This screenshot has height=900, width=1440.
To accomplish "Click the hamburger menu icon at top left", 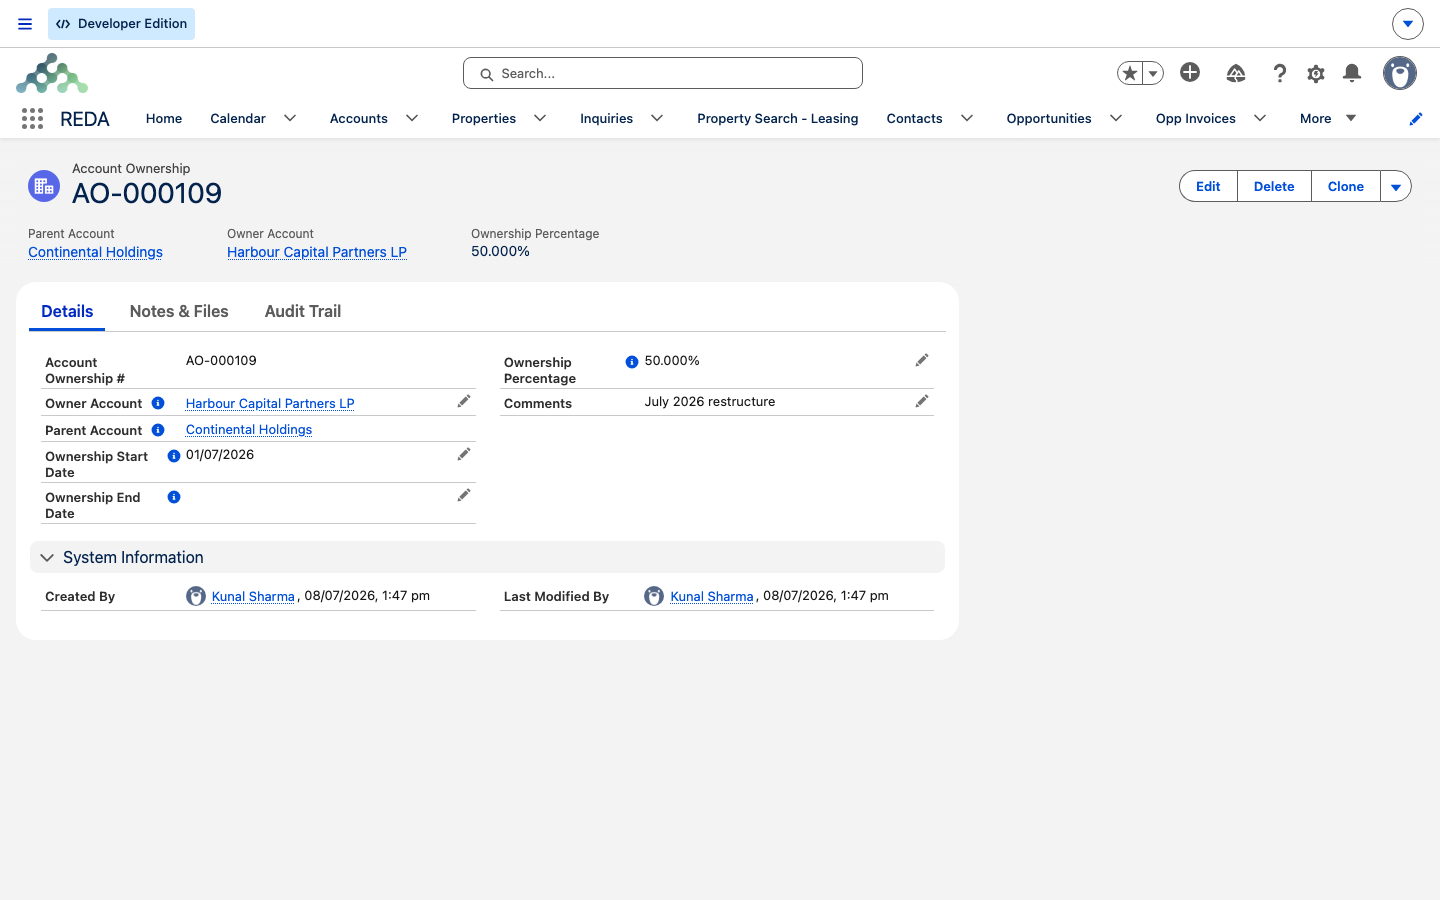I will pos(25,24).
